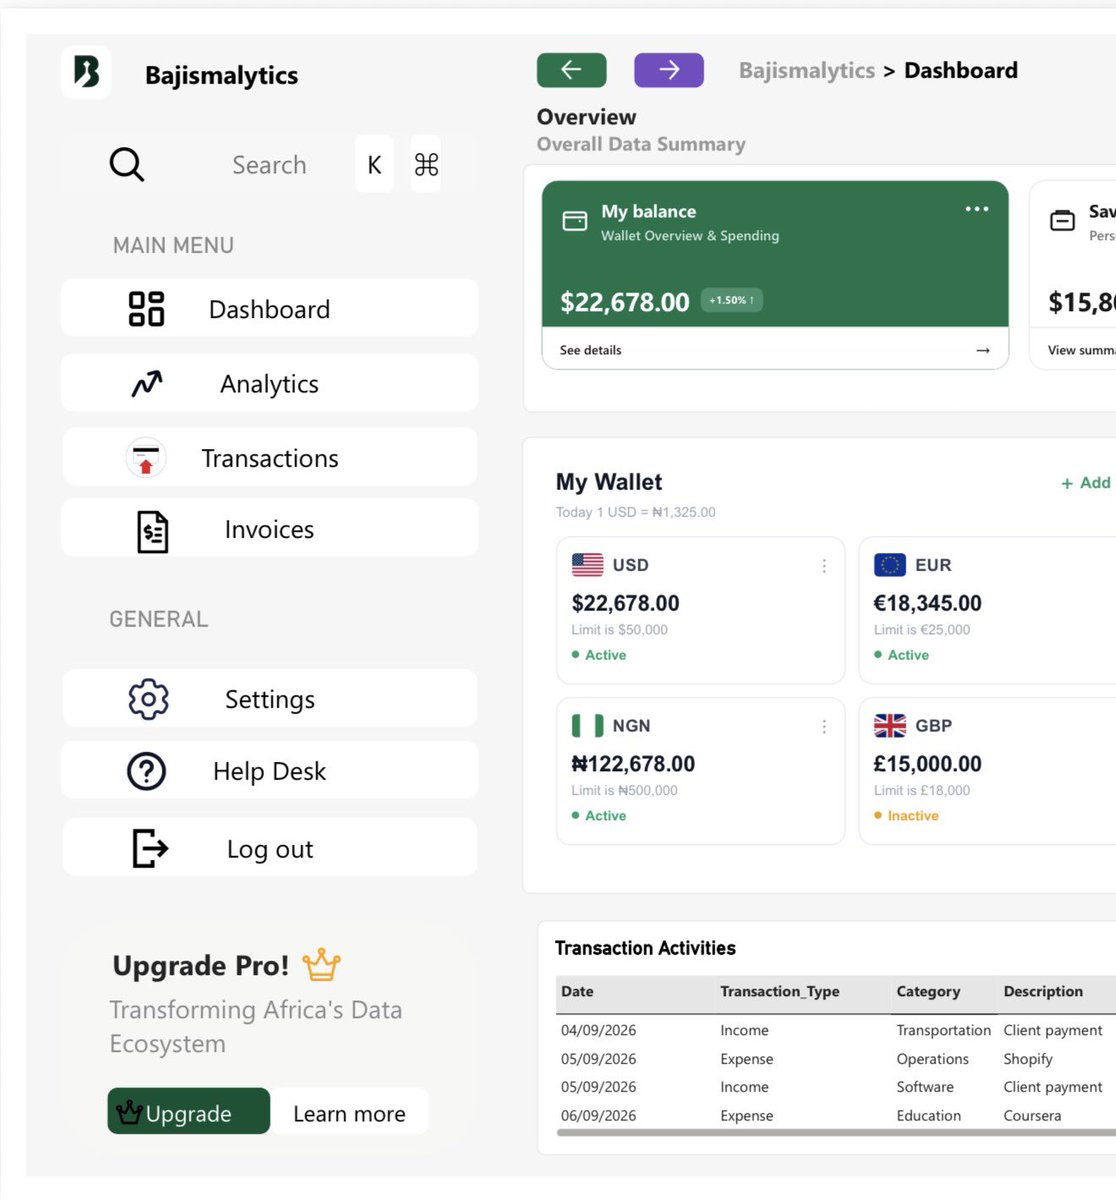Click the 06/09/2026 date cell
The image size is (1116, 1200).
[598, 1115]
